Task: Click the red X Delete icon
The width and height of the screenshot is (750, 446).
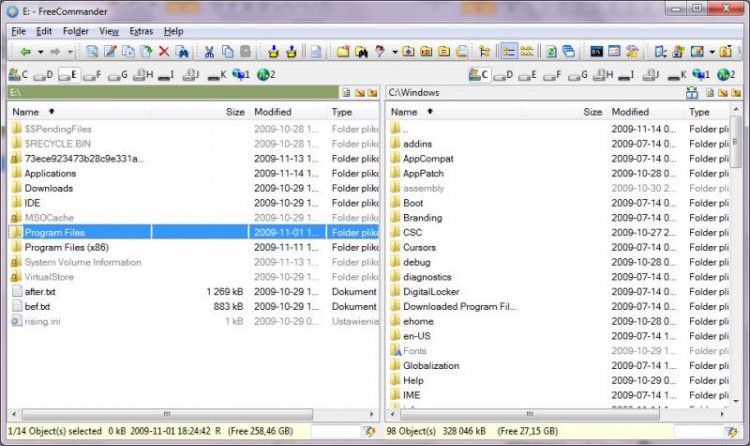Action: click(164, 51)
